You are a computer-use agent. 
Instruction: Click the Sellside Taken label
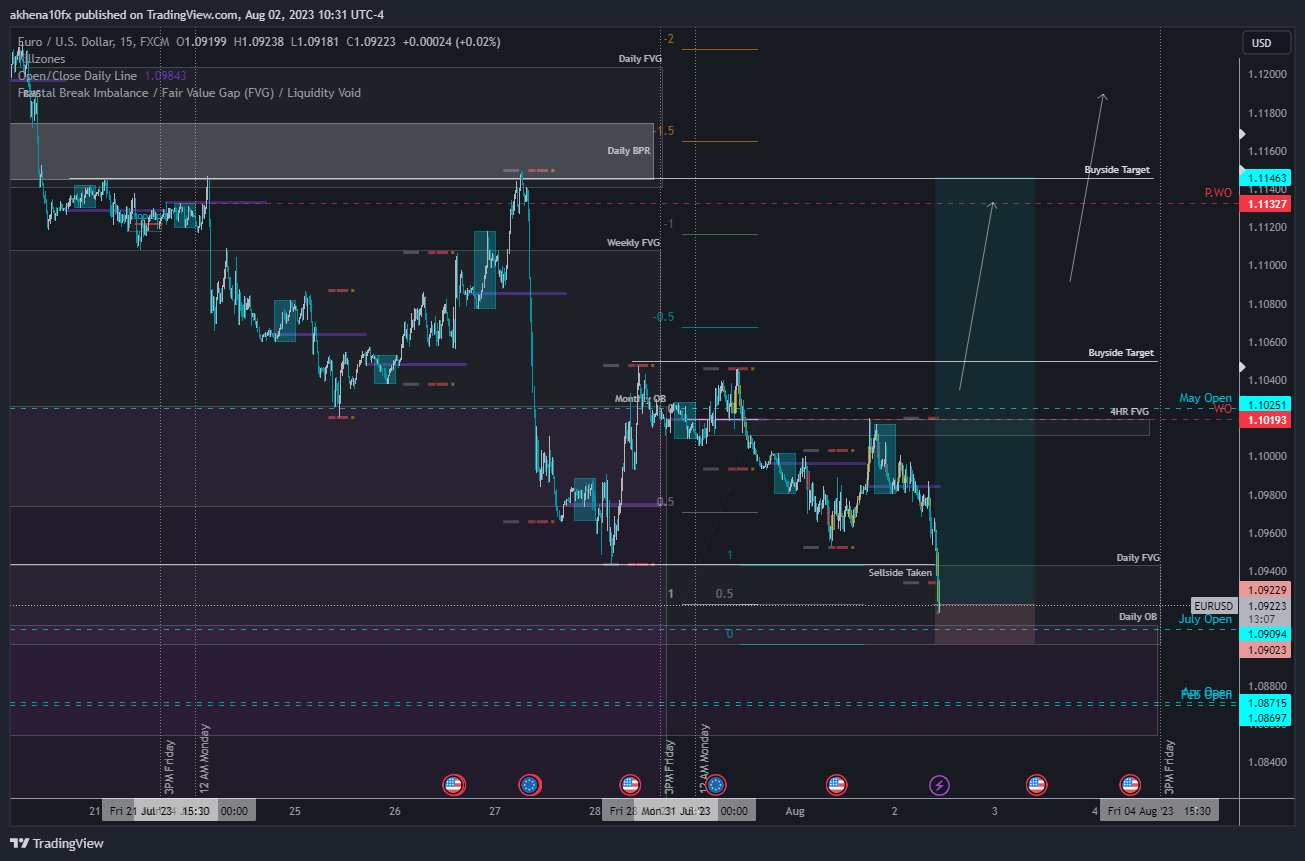point(900,573)
